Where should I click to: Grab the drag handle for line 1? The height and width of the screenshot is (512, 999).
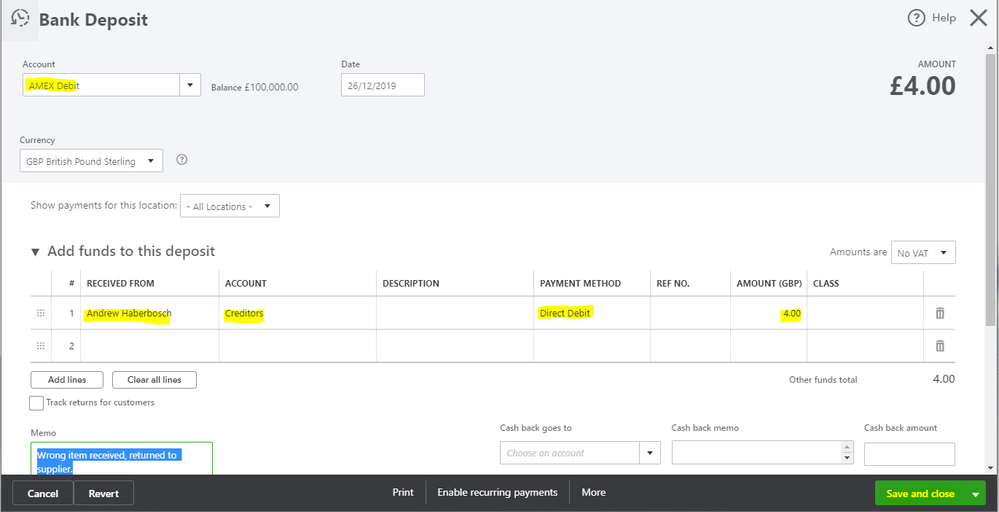coord(41,313)
